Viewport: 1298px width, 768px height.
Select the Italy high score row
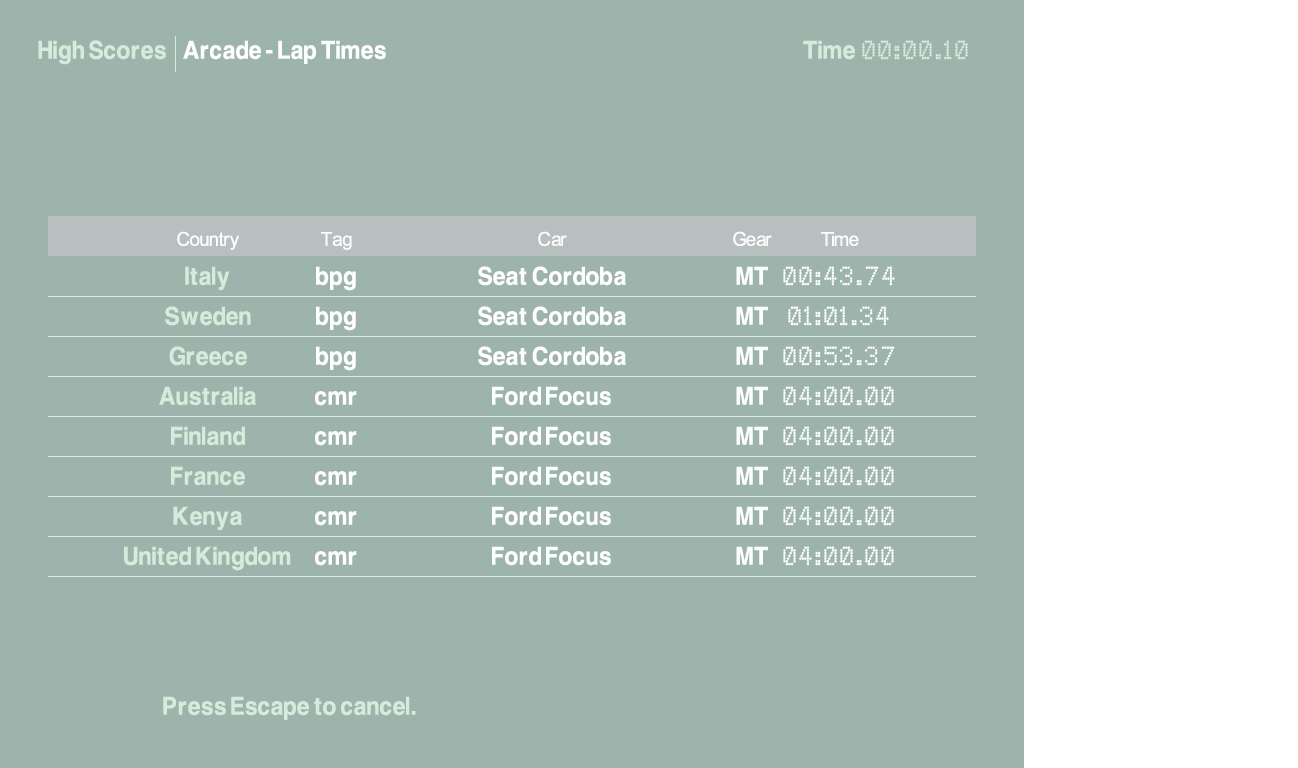tap(206, 277)
